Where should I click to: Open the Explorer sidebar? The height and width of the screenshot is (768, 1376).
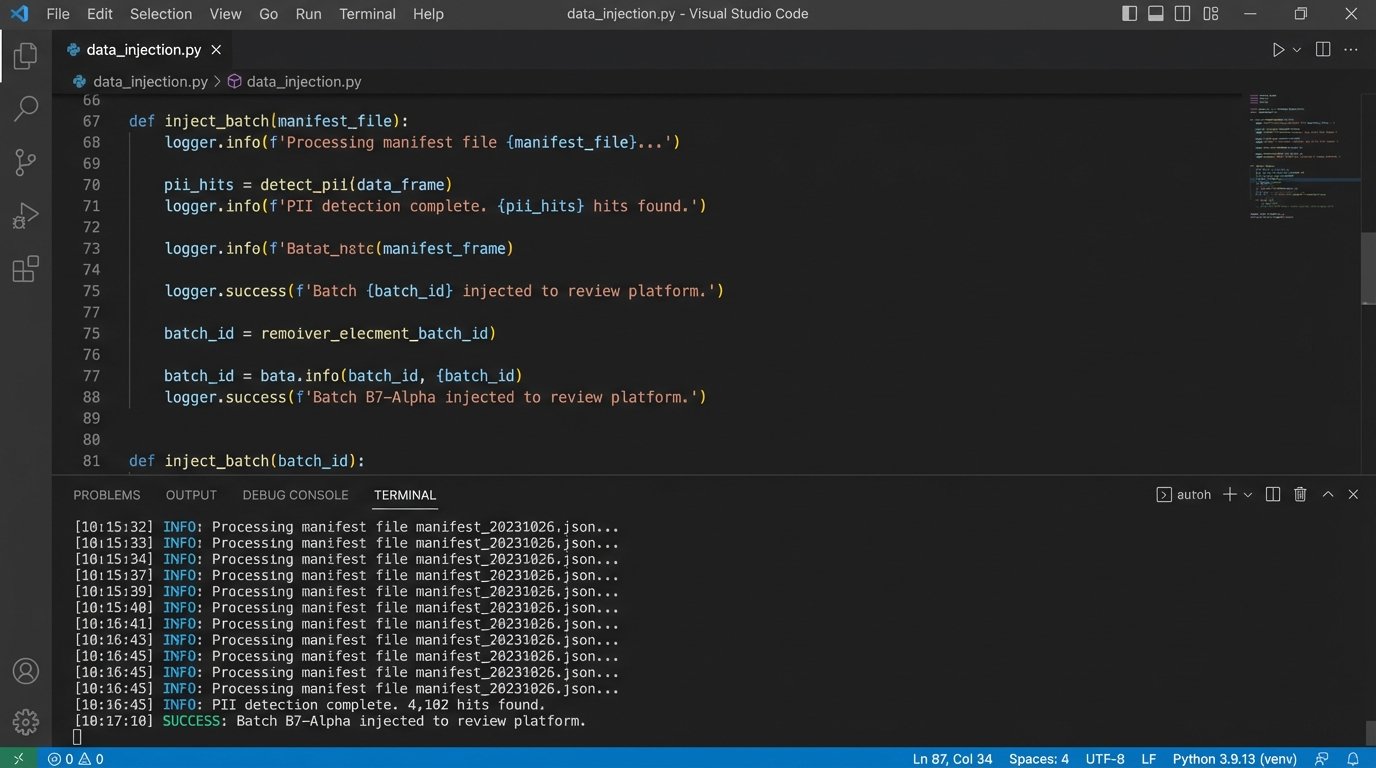(25, 55)
